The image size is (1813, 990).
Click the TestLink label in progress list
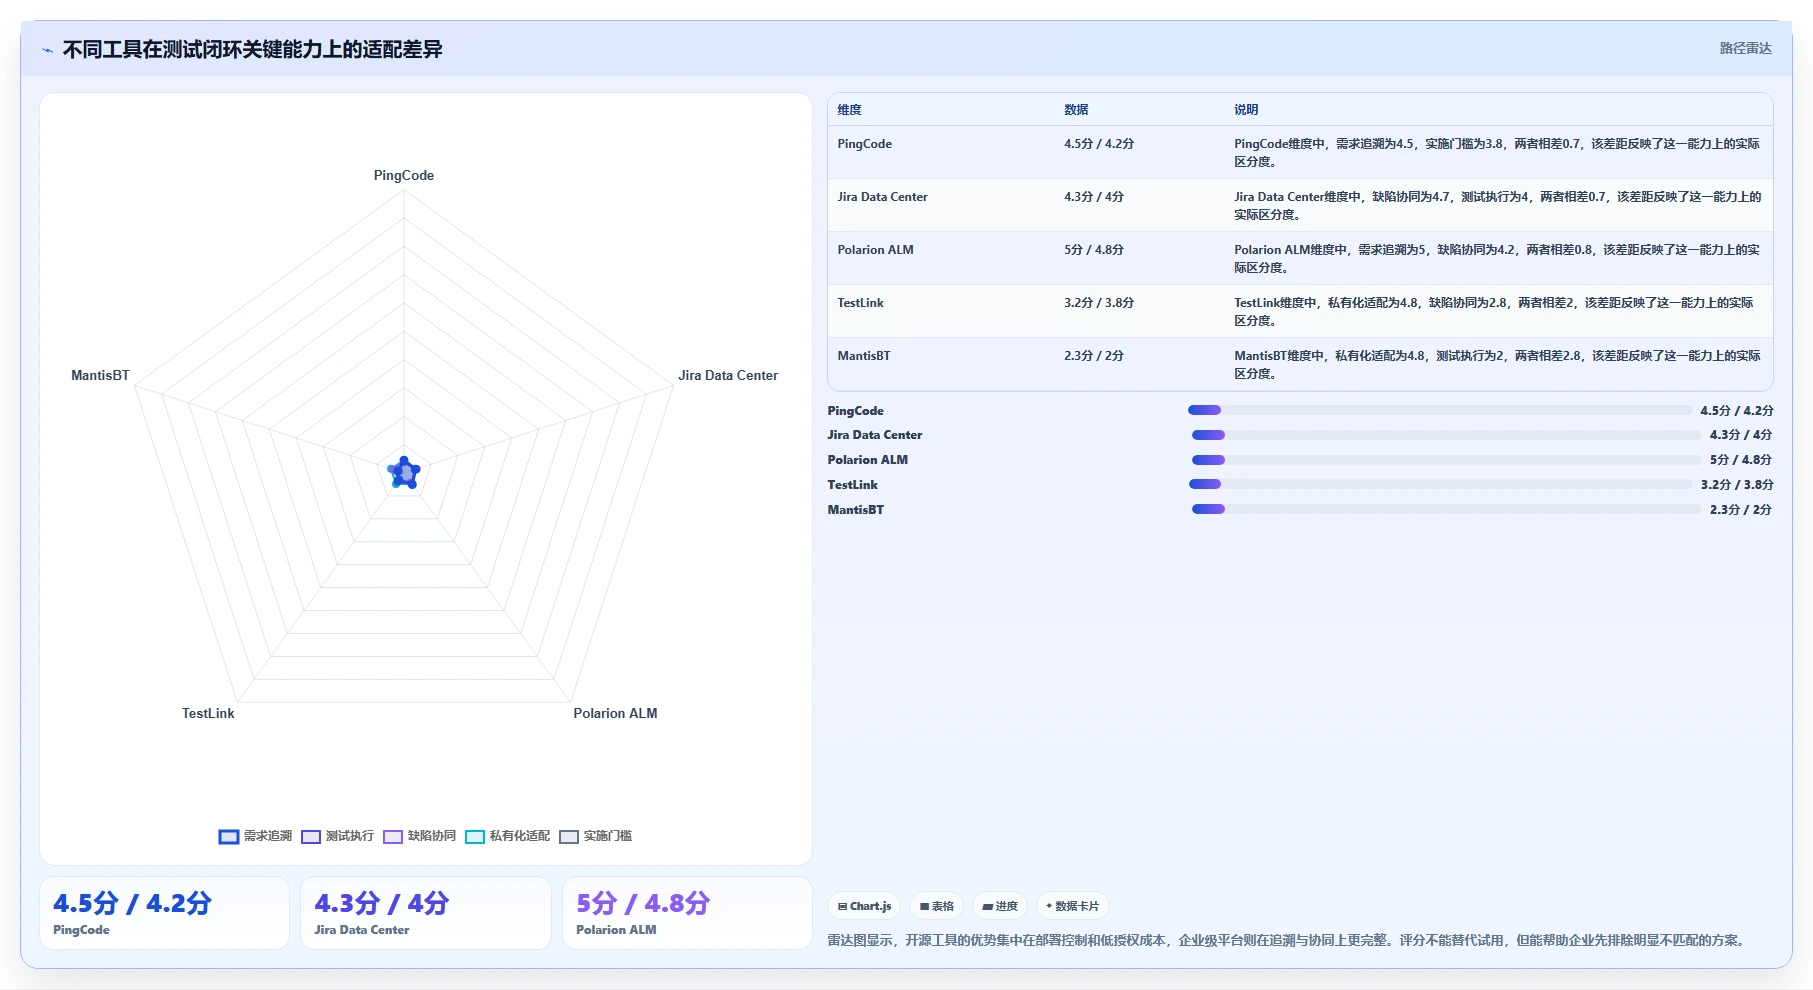click(x=852, y=485)
